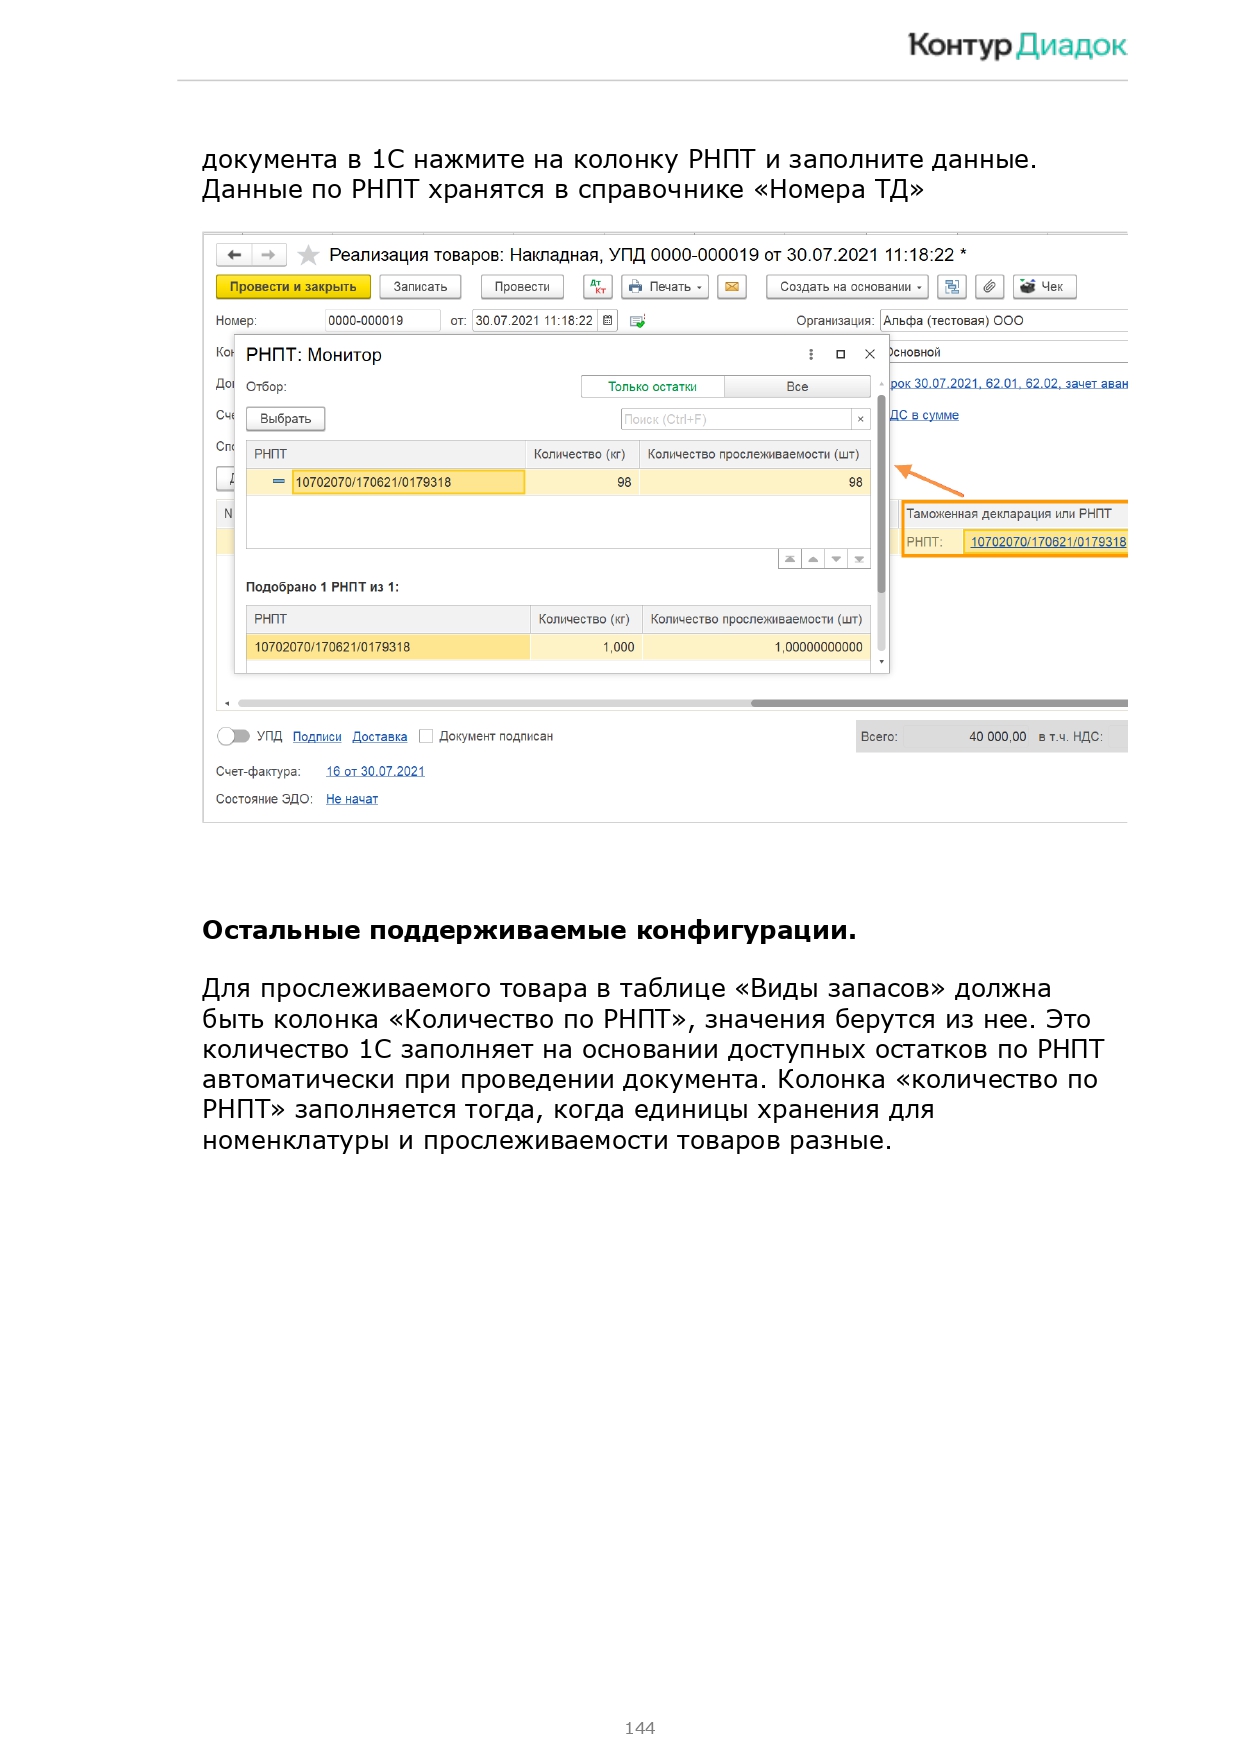Click into the Поиск (Ctrl+F) search field
1241x1754 pixels.
click(735, 419)
